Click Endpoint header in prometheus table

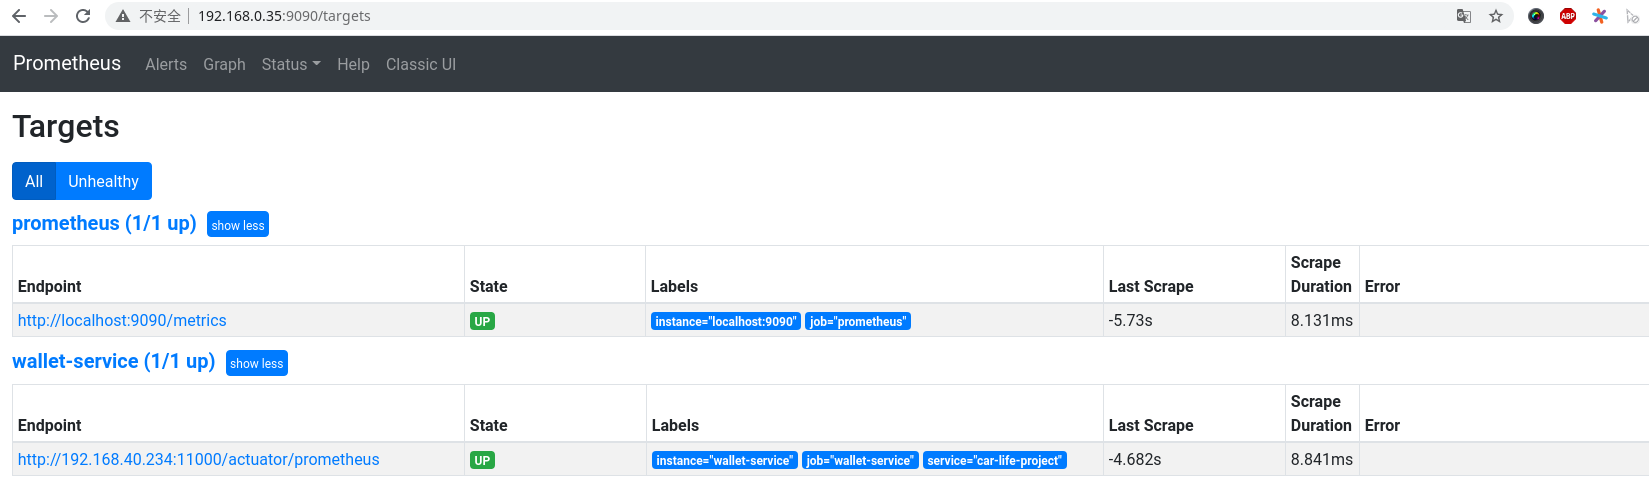50,286
